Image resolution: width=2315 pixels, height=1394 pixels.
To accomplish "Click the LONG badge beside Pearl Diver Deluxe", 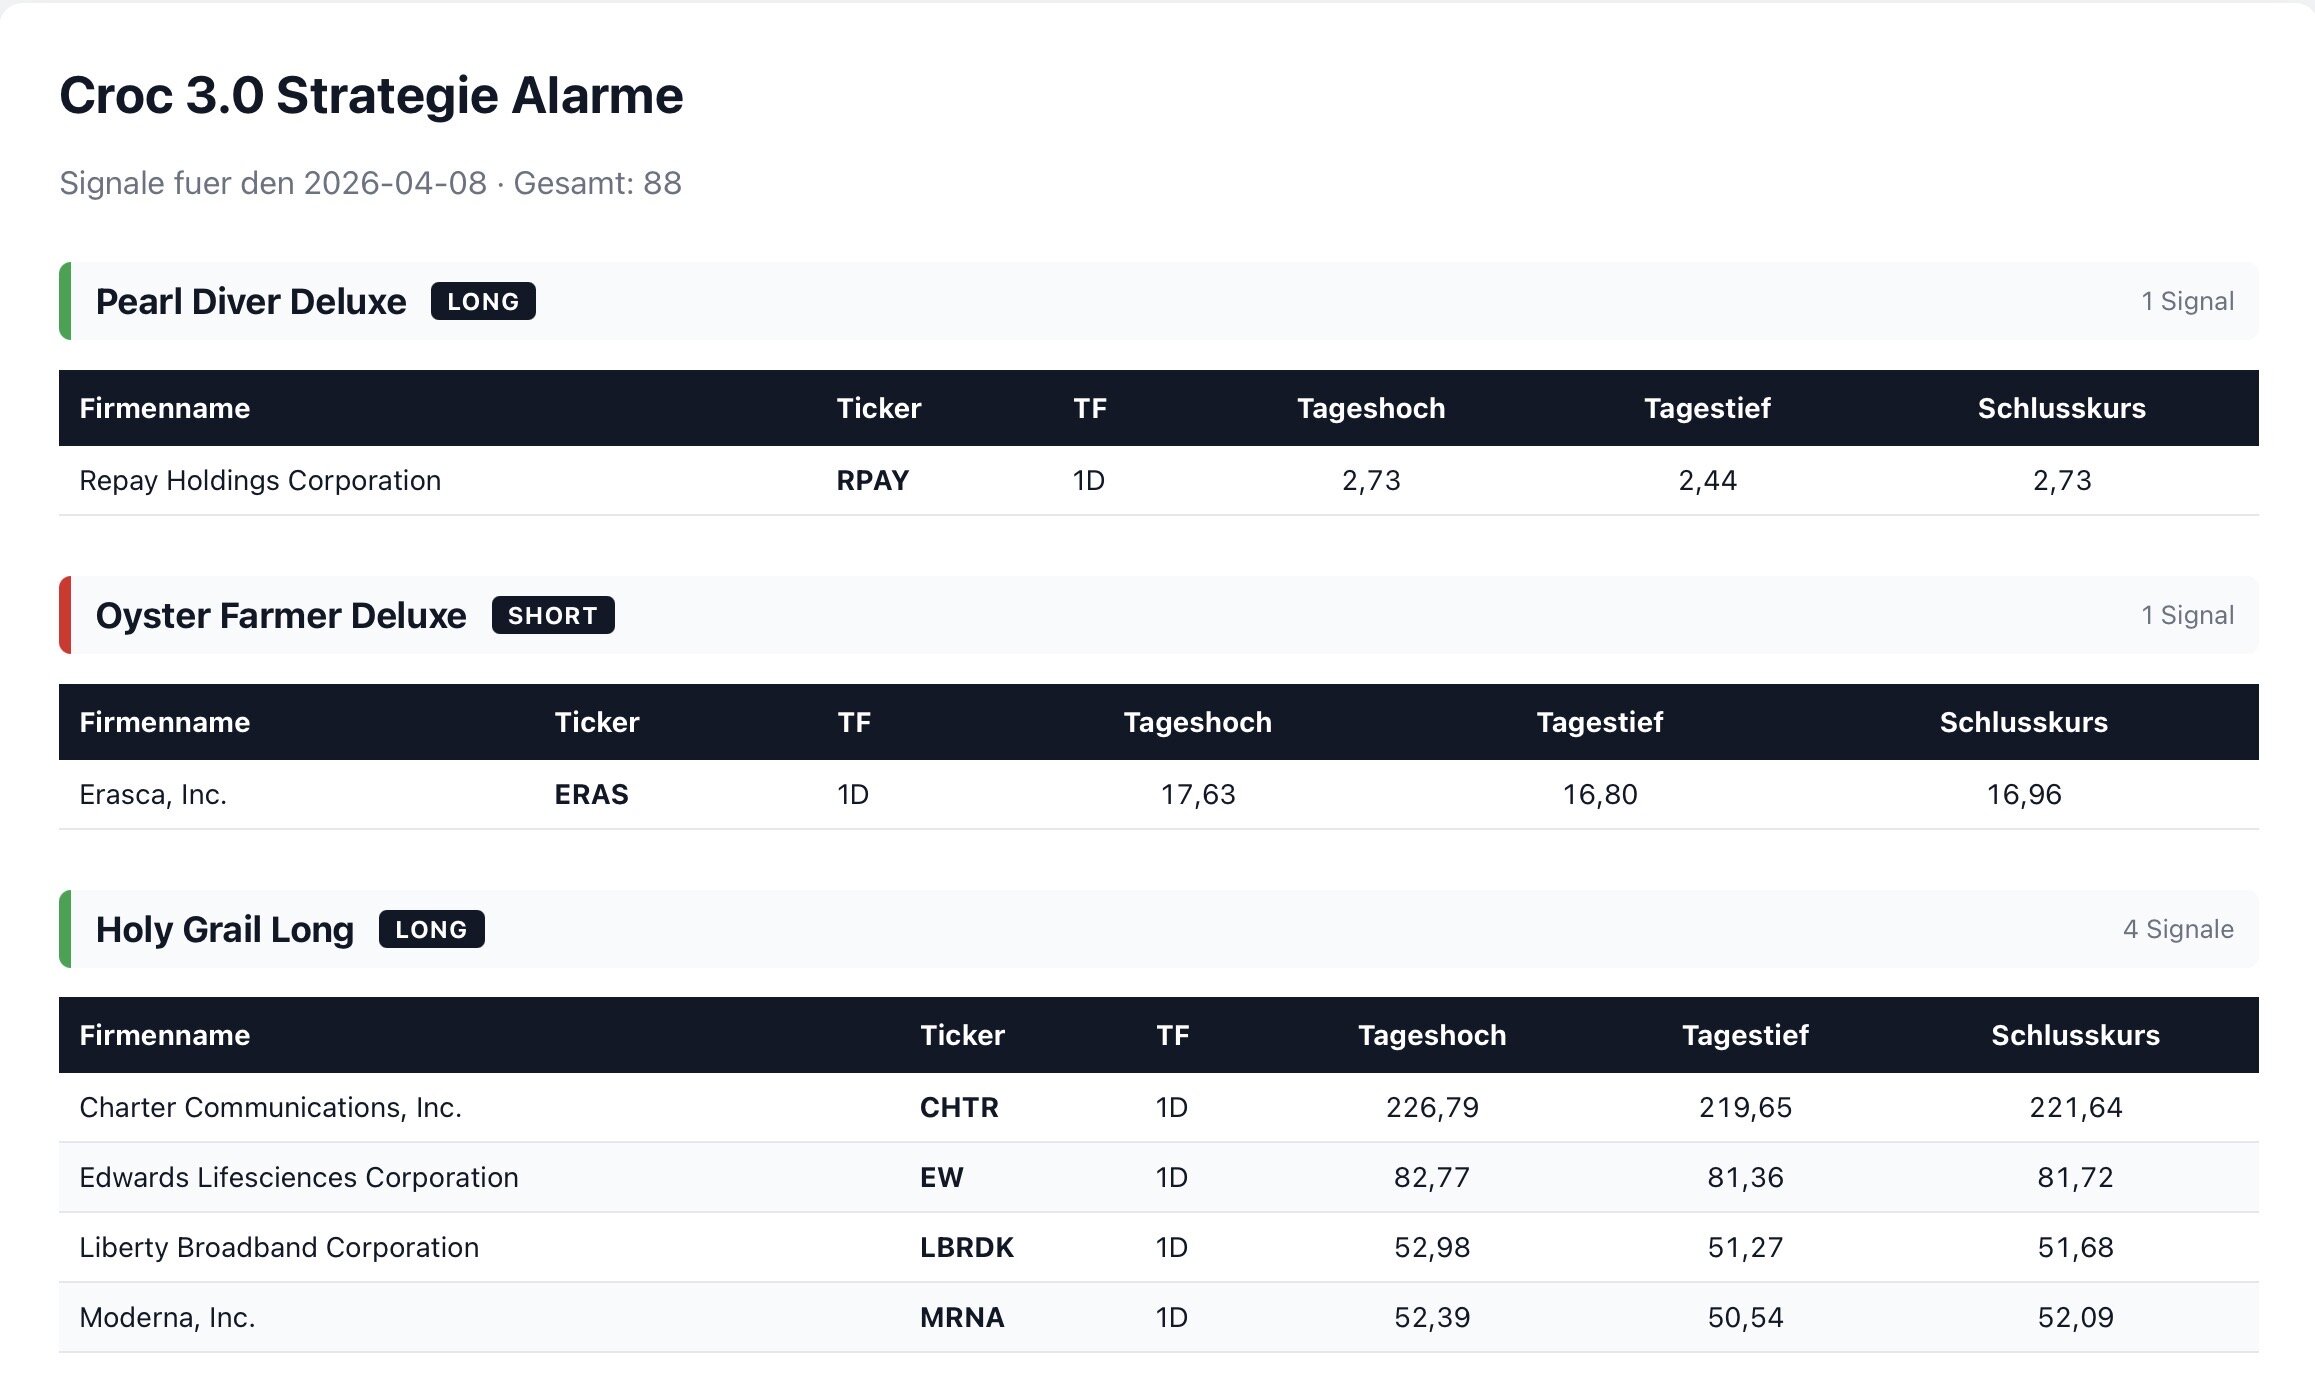I will point(483,302).
